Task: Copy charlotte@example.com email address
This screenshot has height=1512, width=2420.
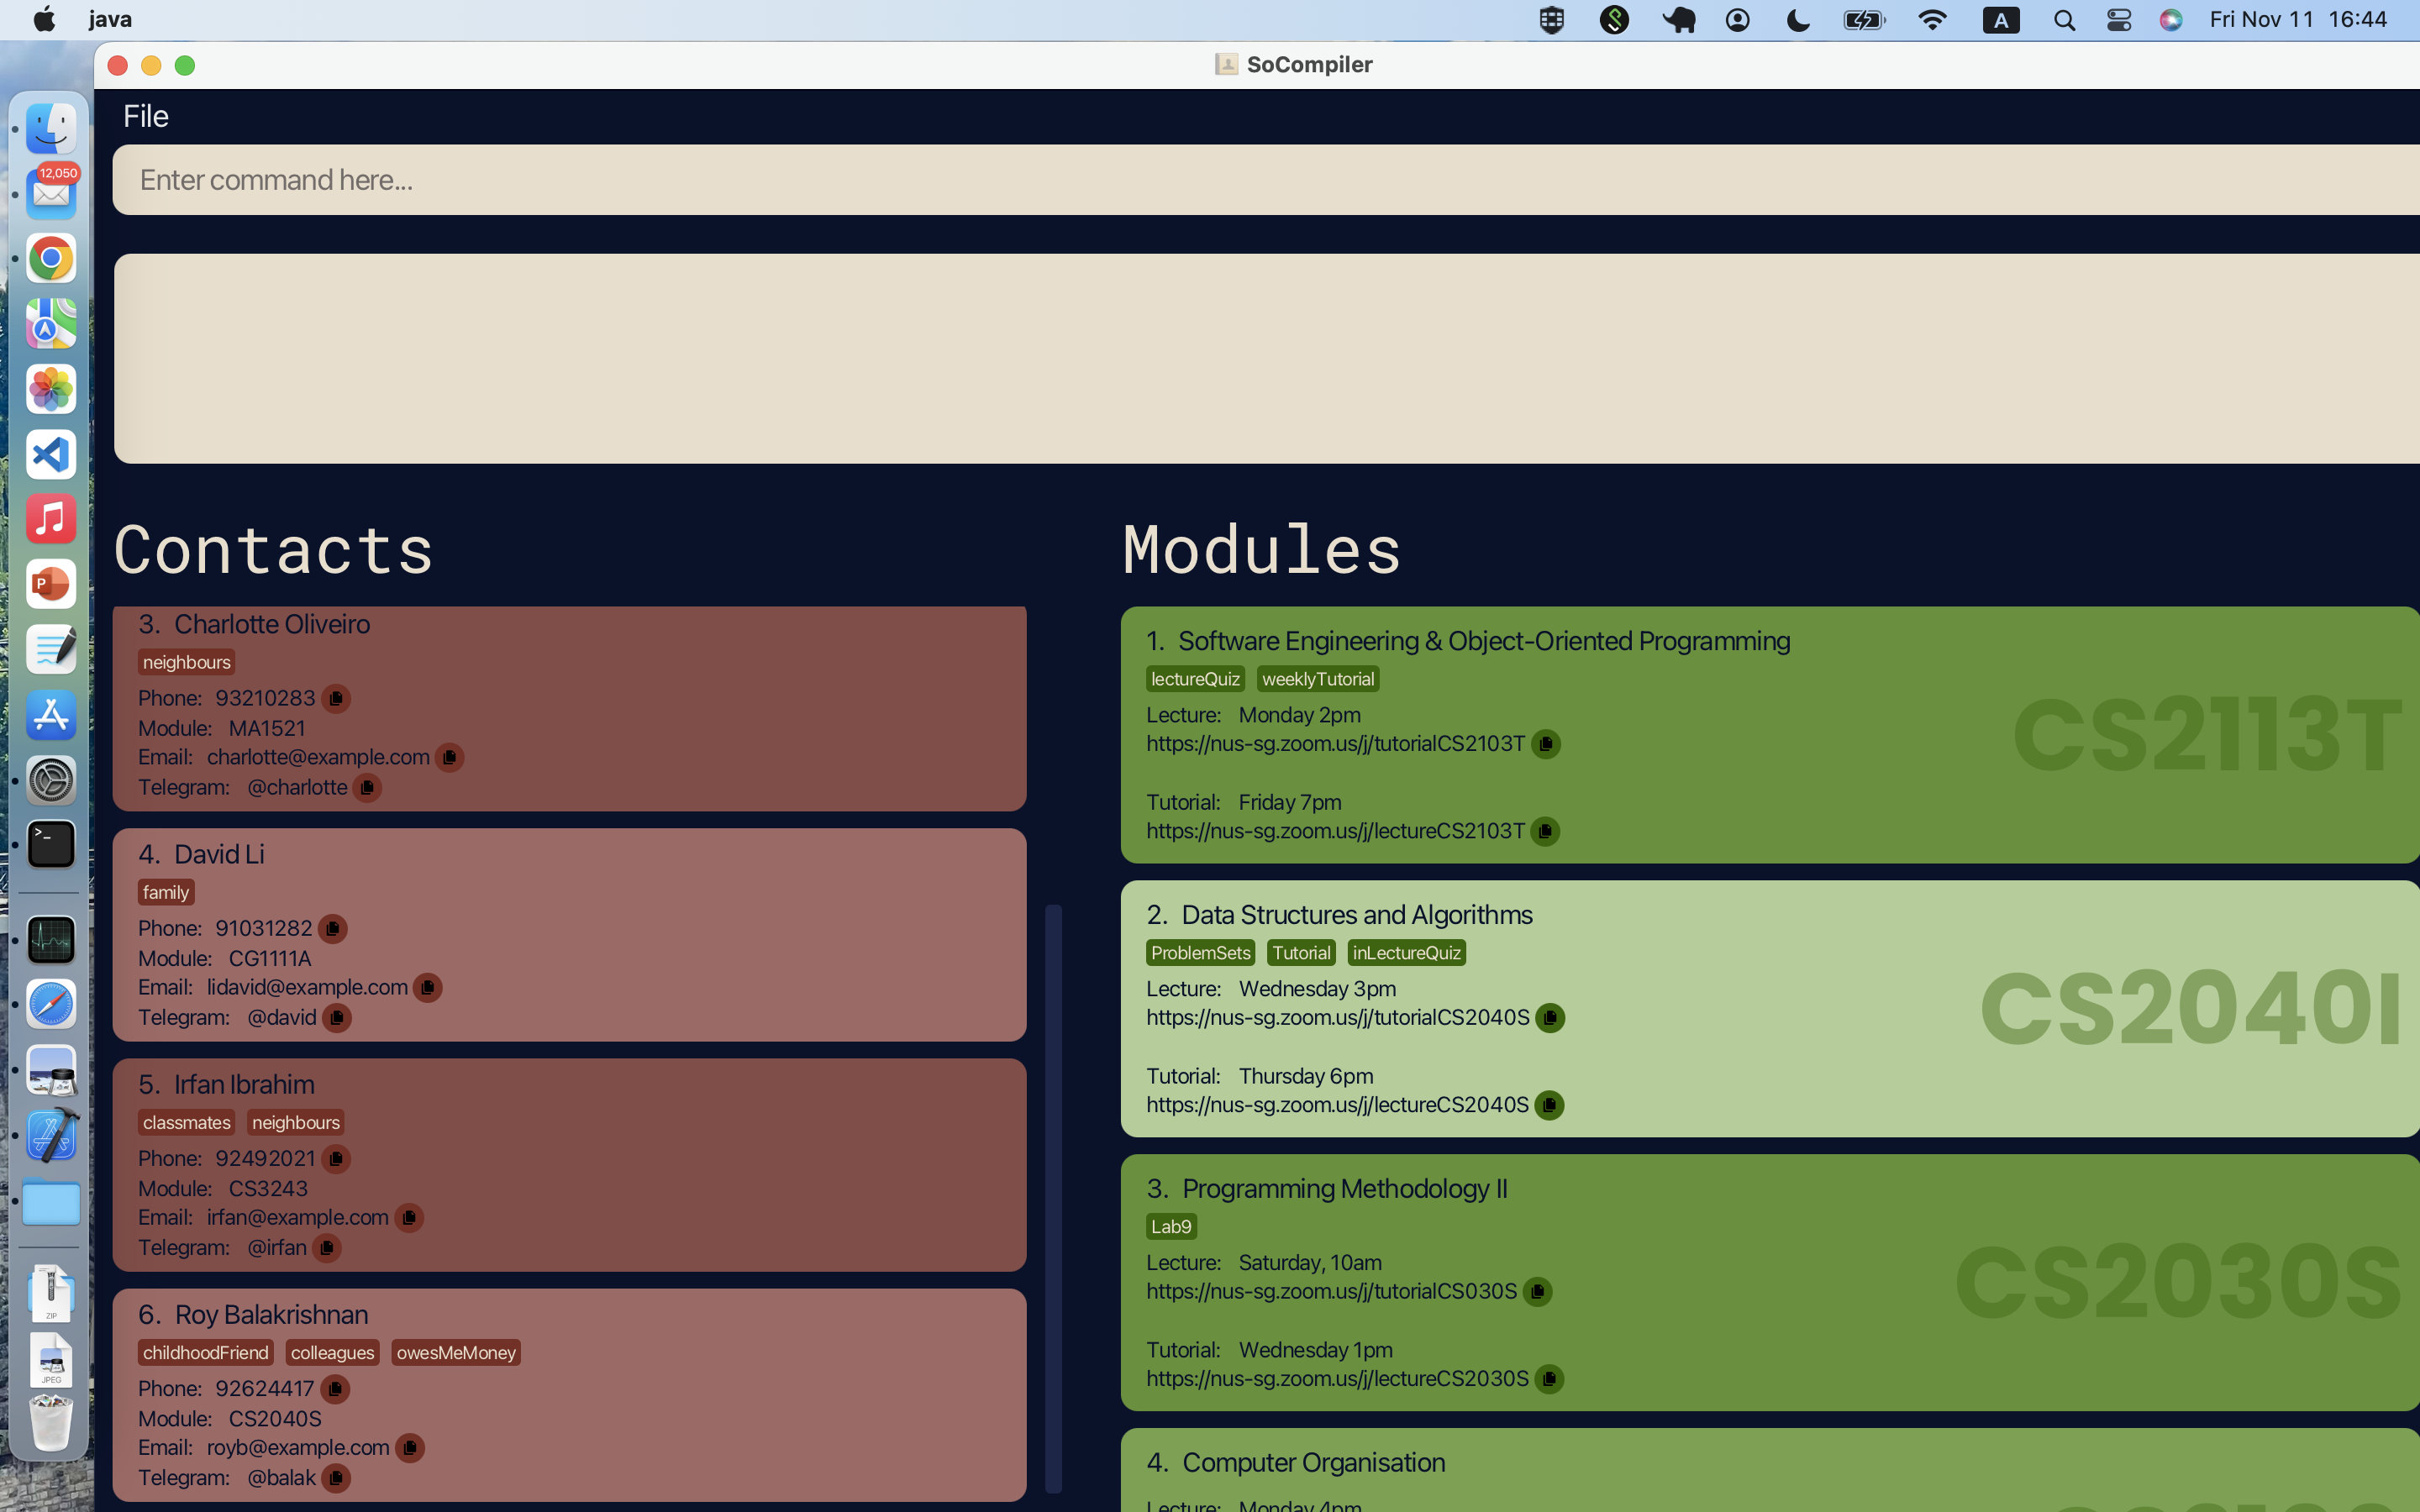Action: tap(449, 757)
